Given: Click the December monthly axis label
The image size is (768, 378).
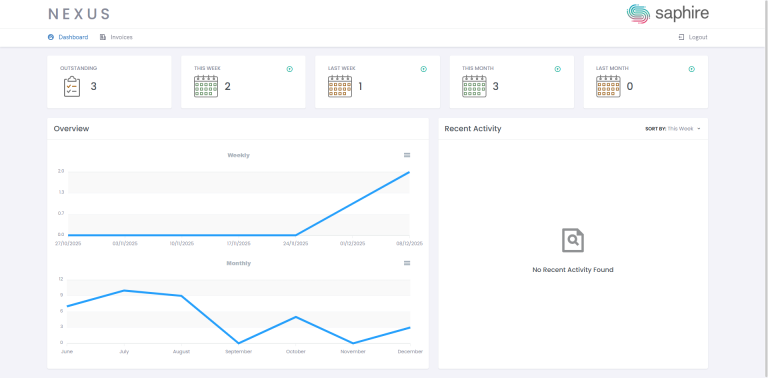Looking at the screenshot, I should click(x=410, y=352).
